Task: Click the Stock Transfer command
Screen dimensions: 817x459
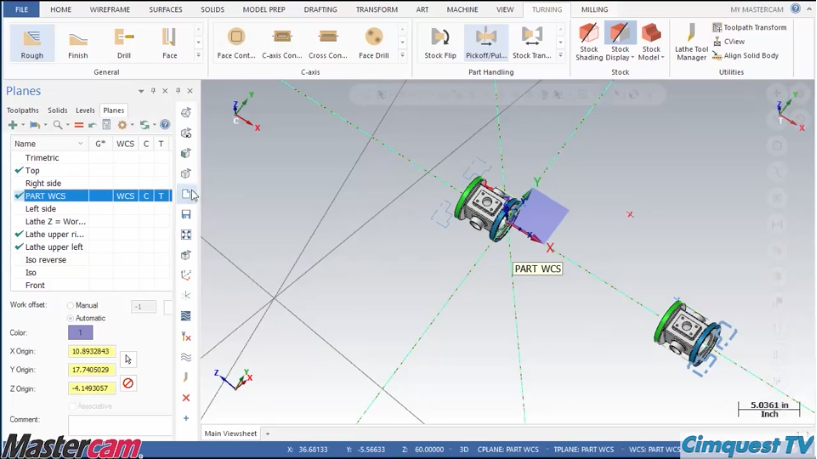Action: click(x=531, y=43)
